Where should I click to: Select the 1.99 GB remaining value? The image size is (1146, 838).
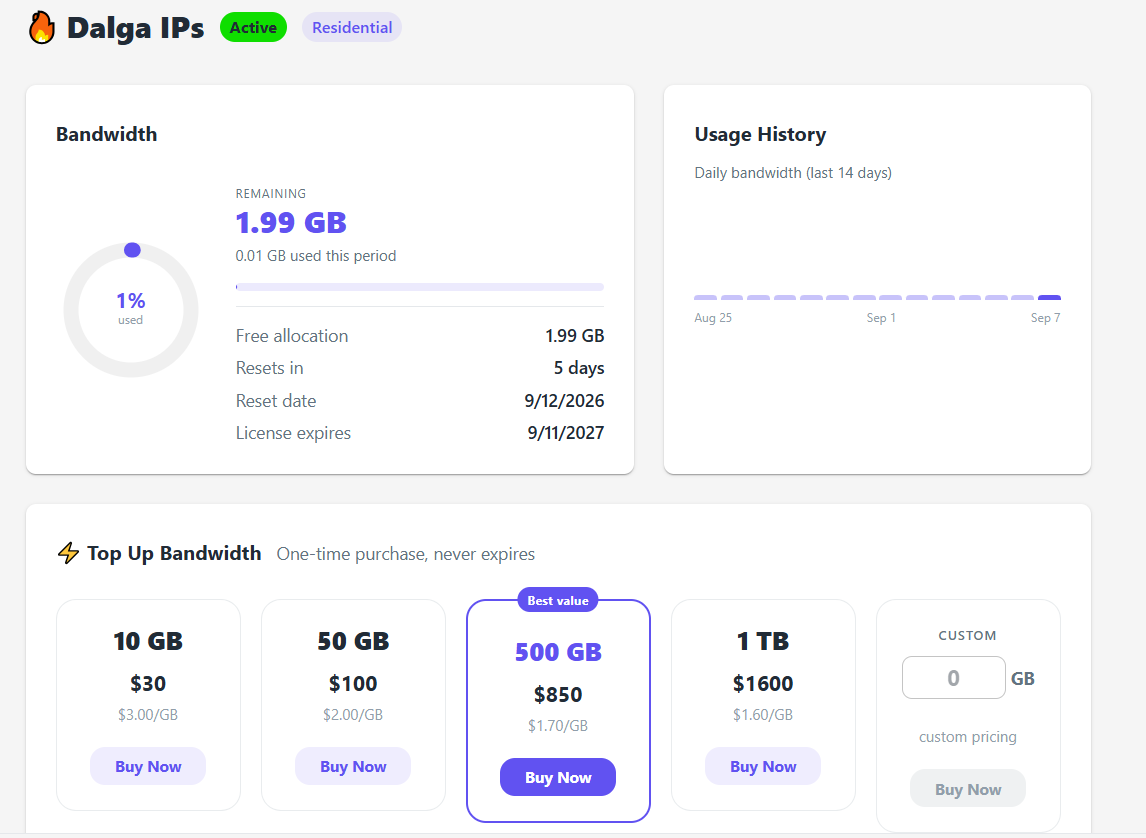click(291, 222)
